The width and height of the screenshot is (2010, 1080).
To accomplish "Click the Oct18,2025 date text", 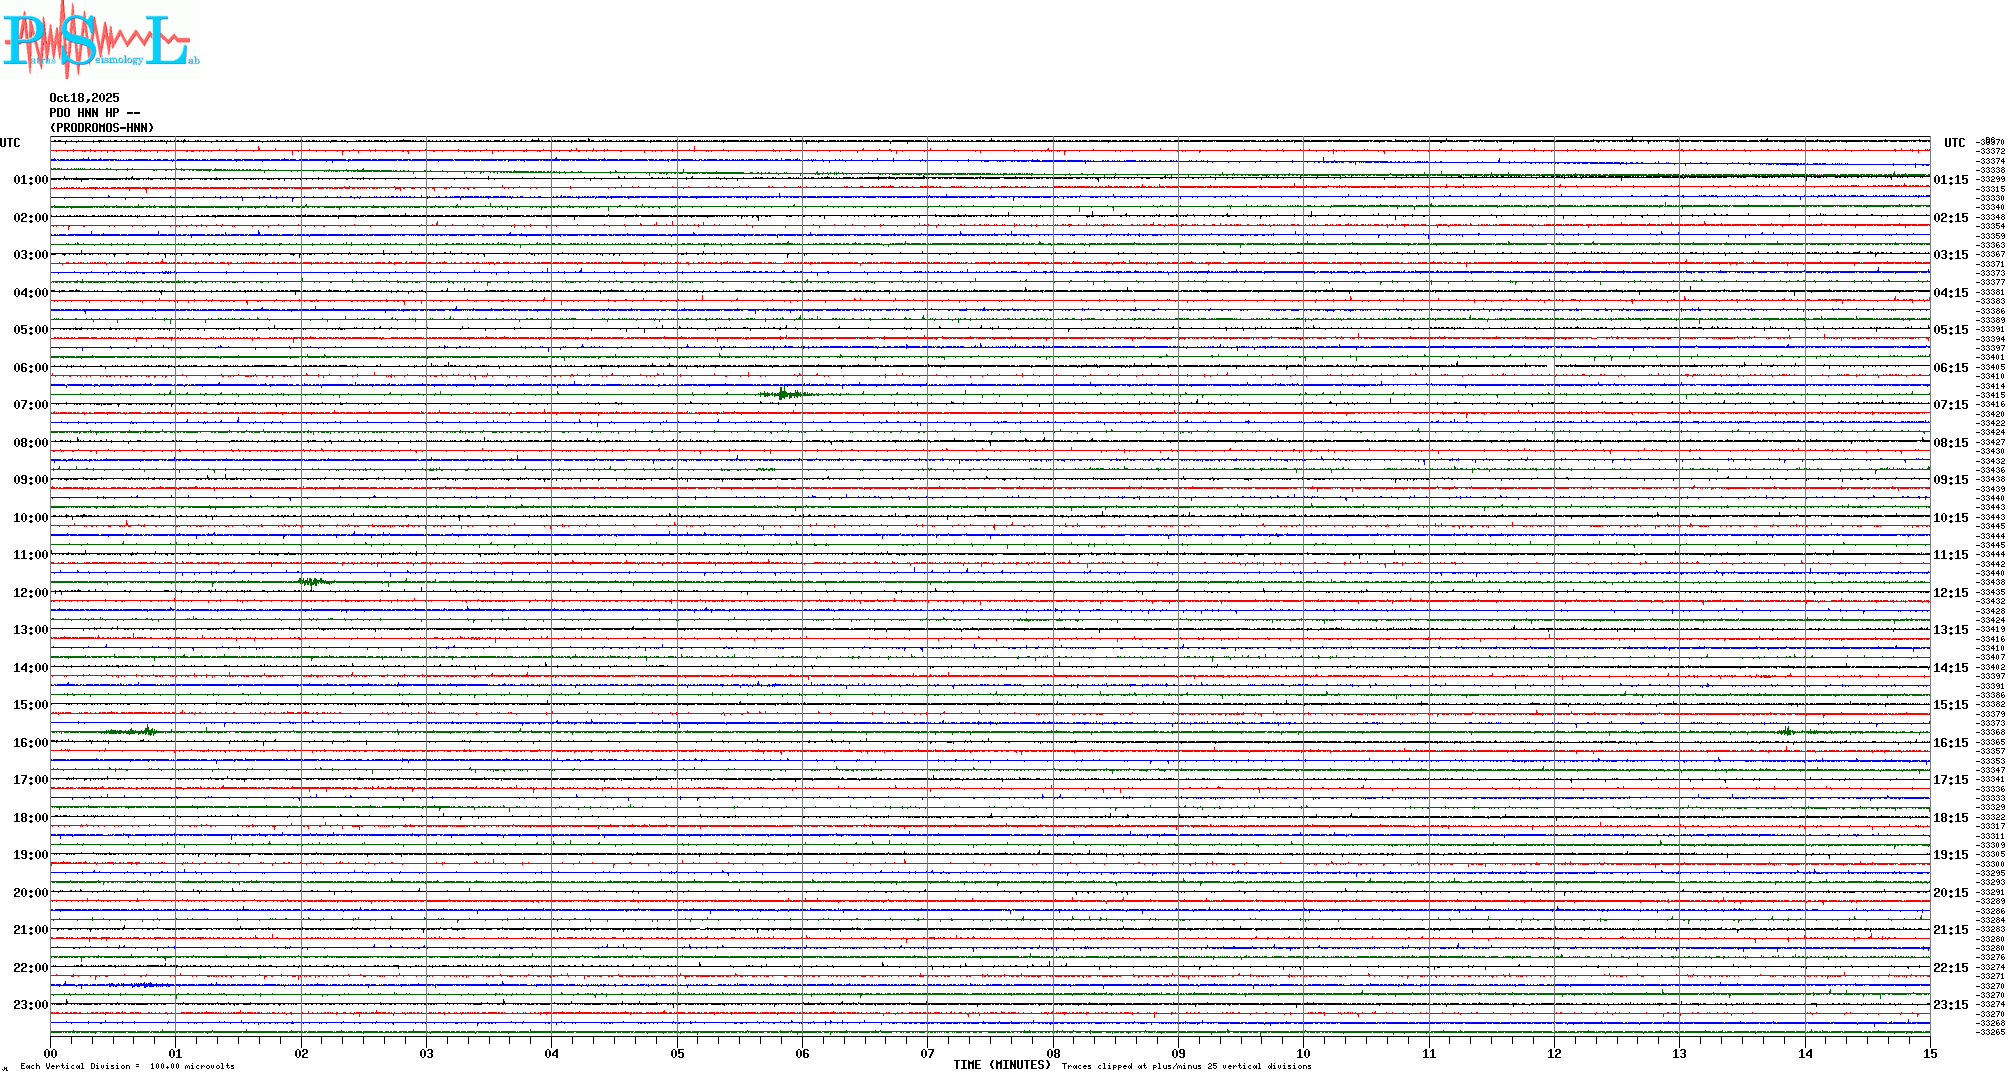I will click(x=84, y=98).
